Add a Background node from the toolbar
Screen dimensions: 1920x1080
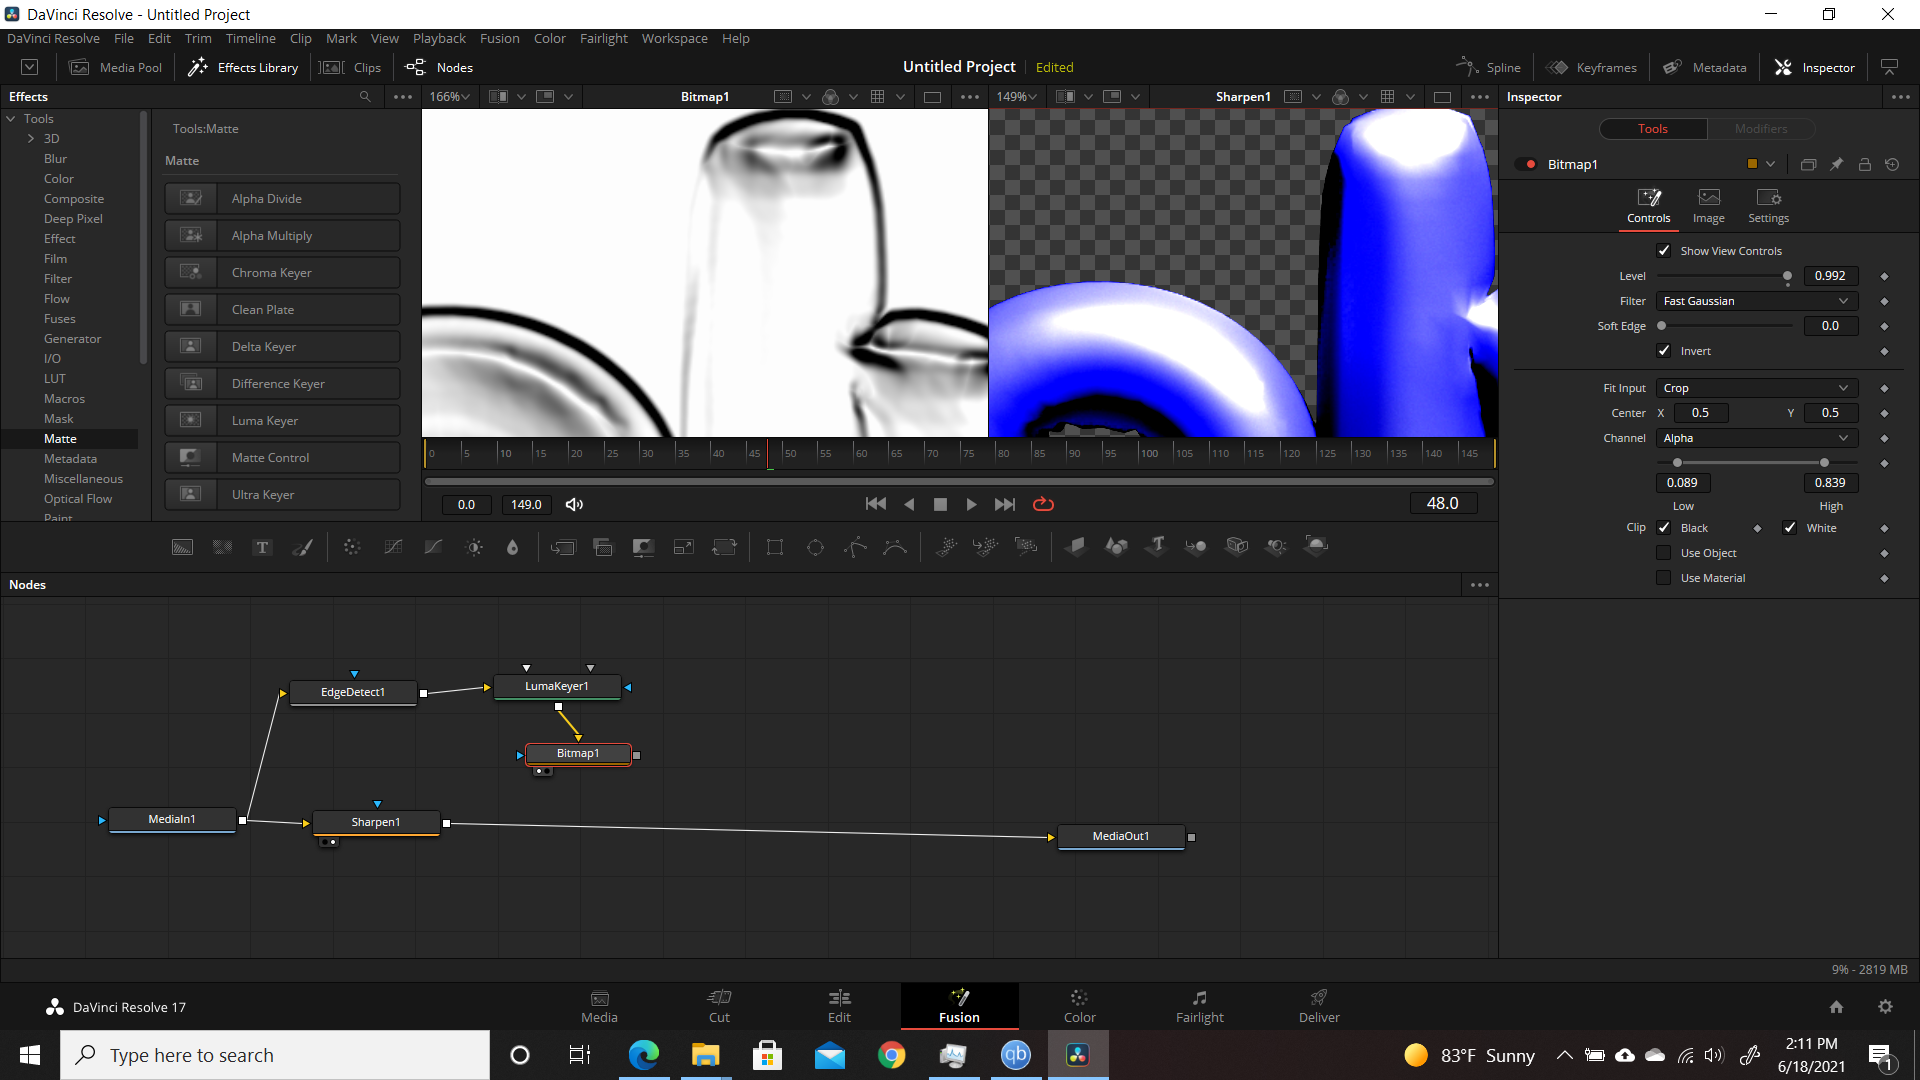click(x=182, y=547)
